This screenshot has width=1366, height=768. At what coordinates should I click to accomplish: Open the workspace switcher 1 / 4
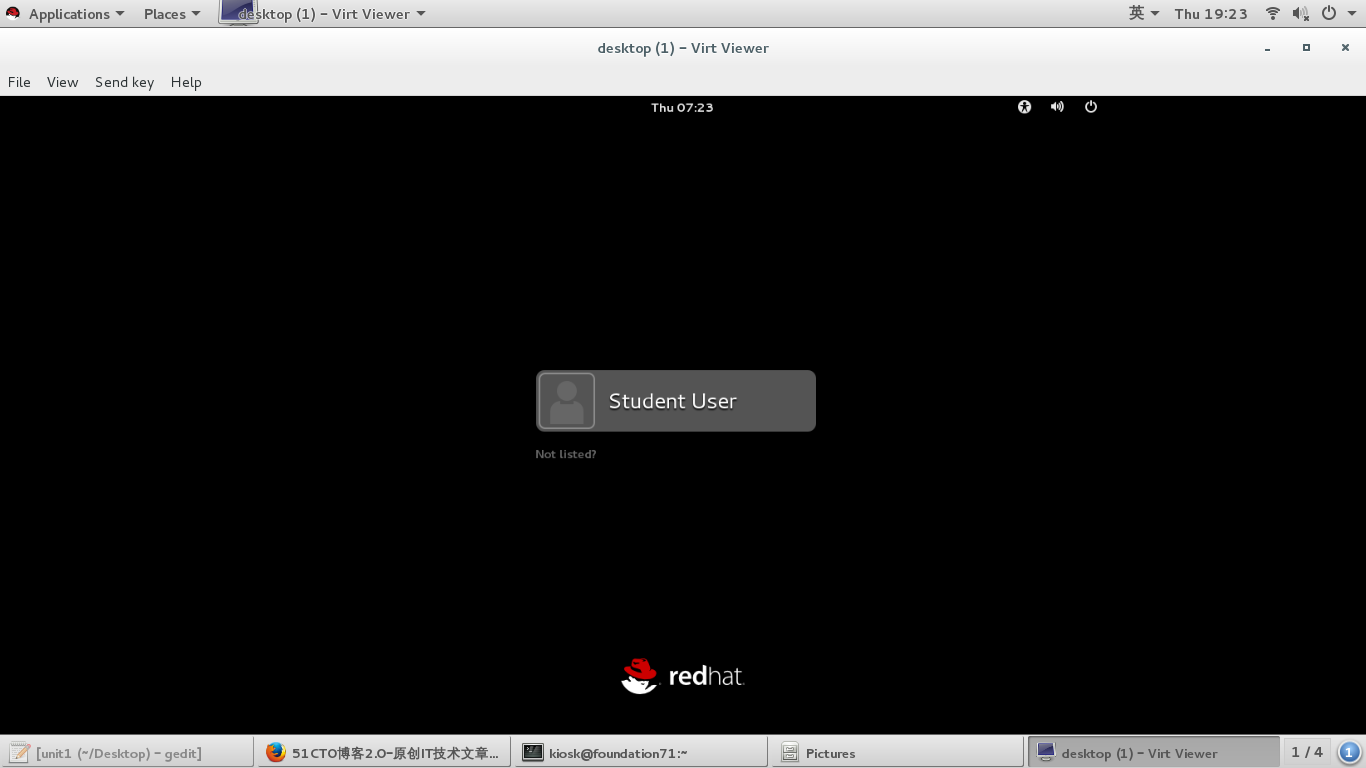[x=1307, y=752]
